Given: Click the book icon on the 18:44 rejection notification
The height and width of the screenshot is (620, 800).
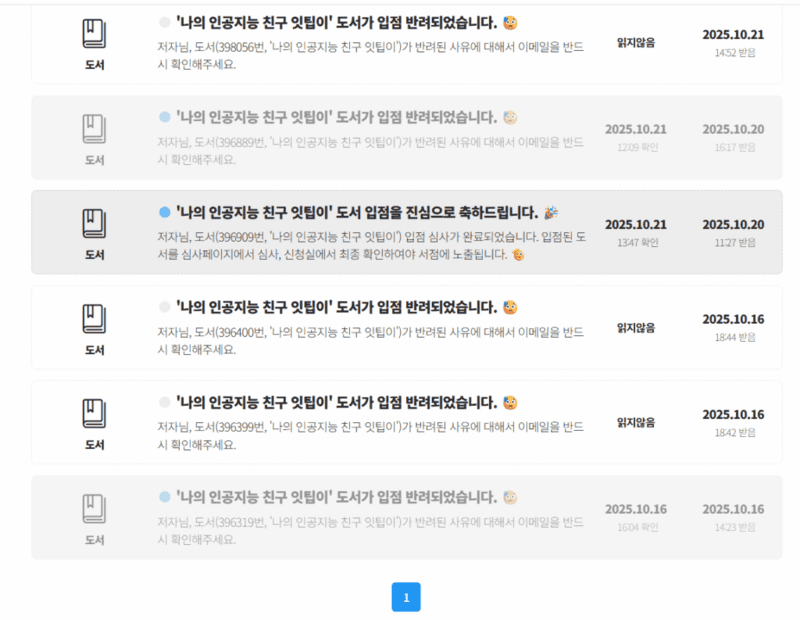Looking at the screenshot, I should click(x=94, y=318).
